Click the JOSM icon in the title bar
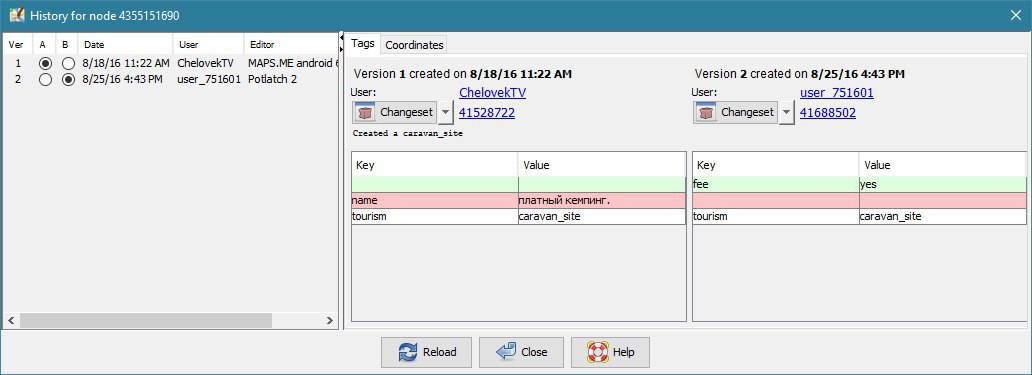This screenshot has width=1032, height=375. (x=16, y=15)
